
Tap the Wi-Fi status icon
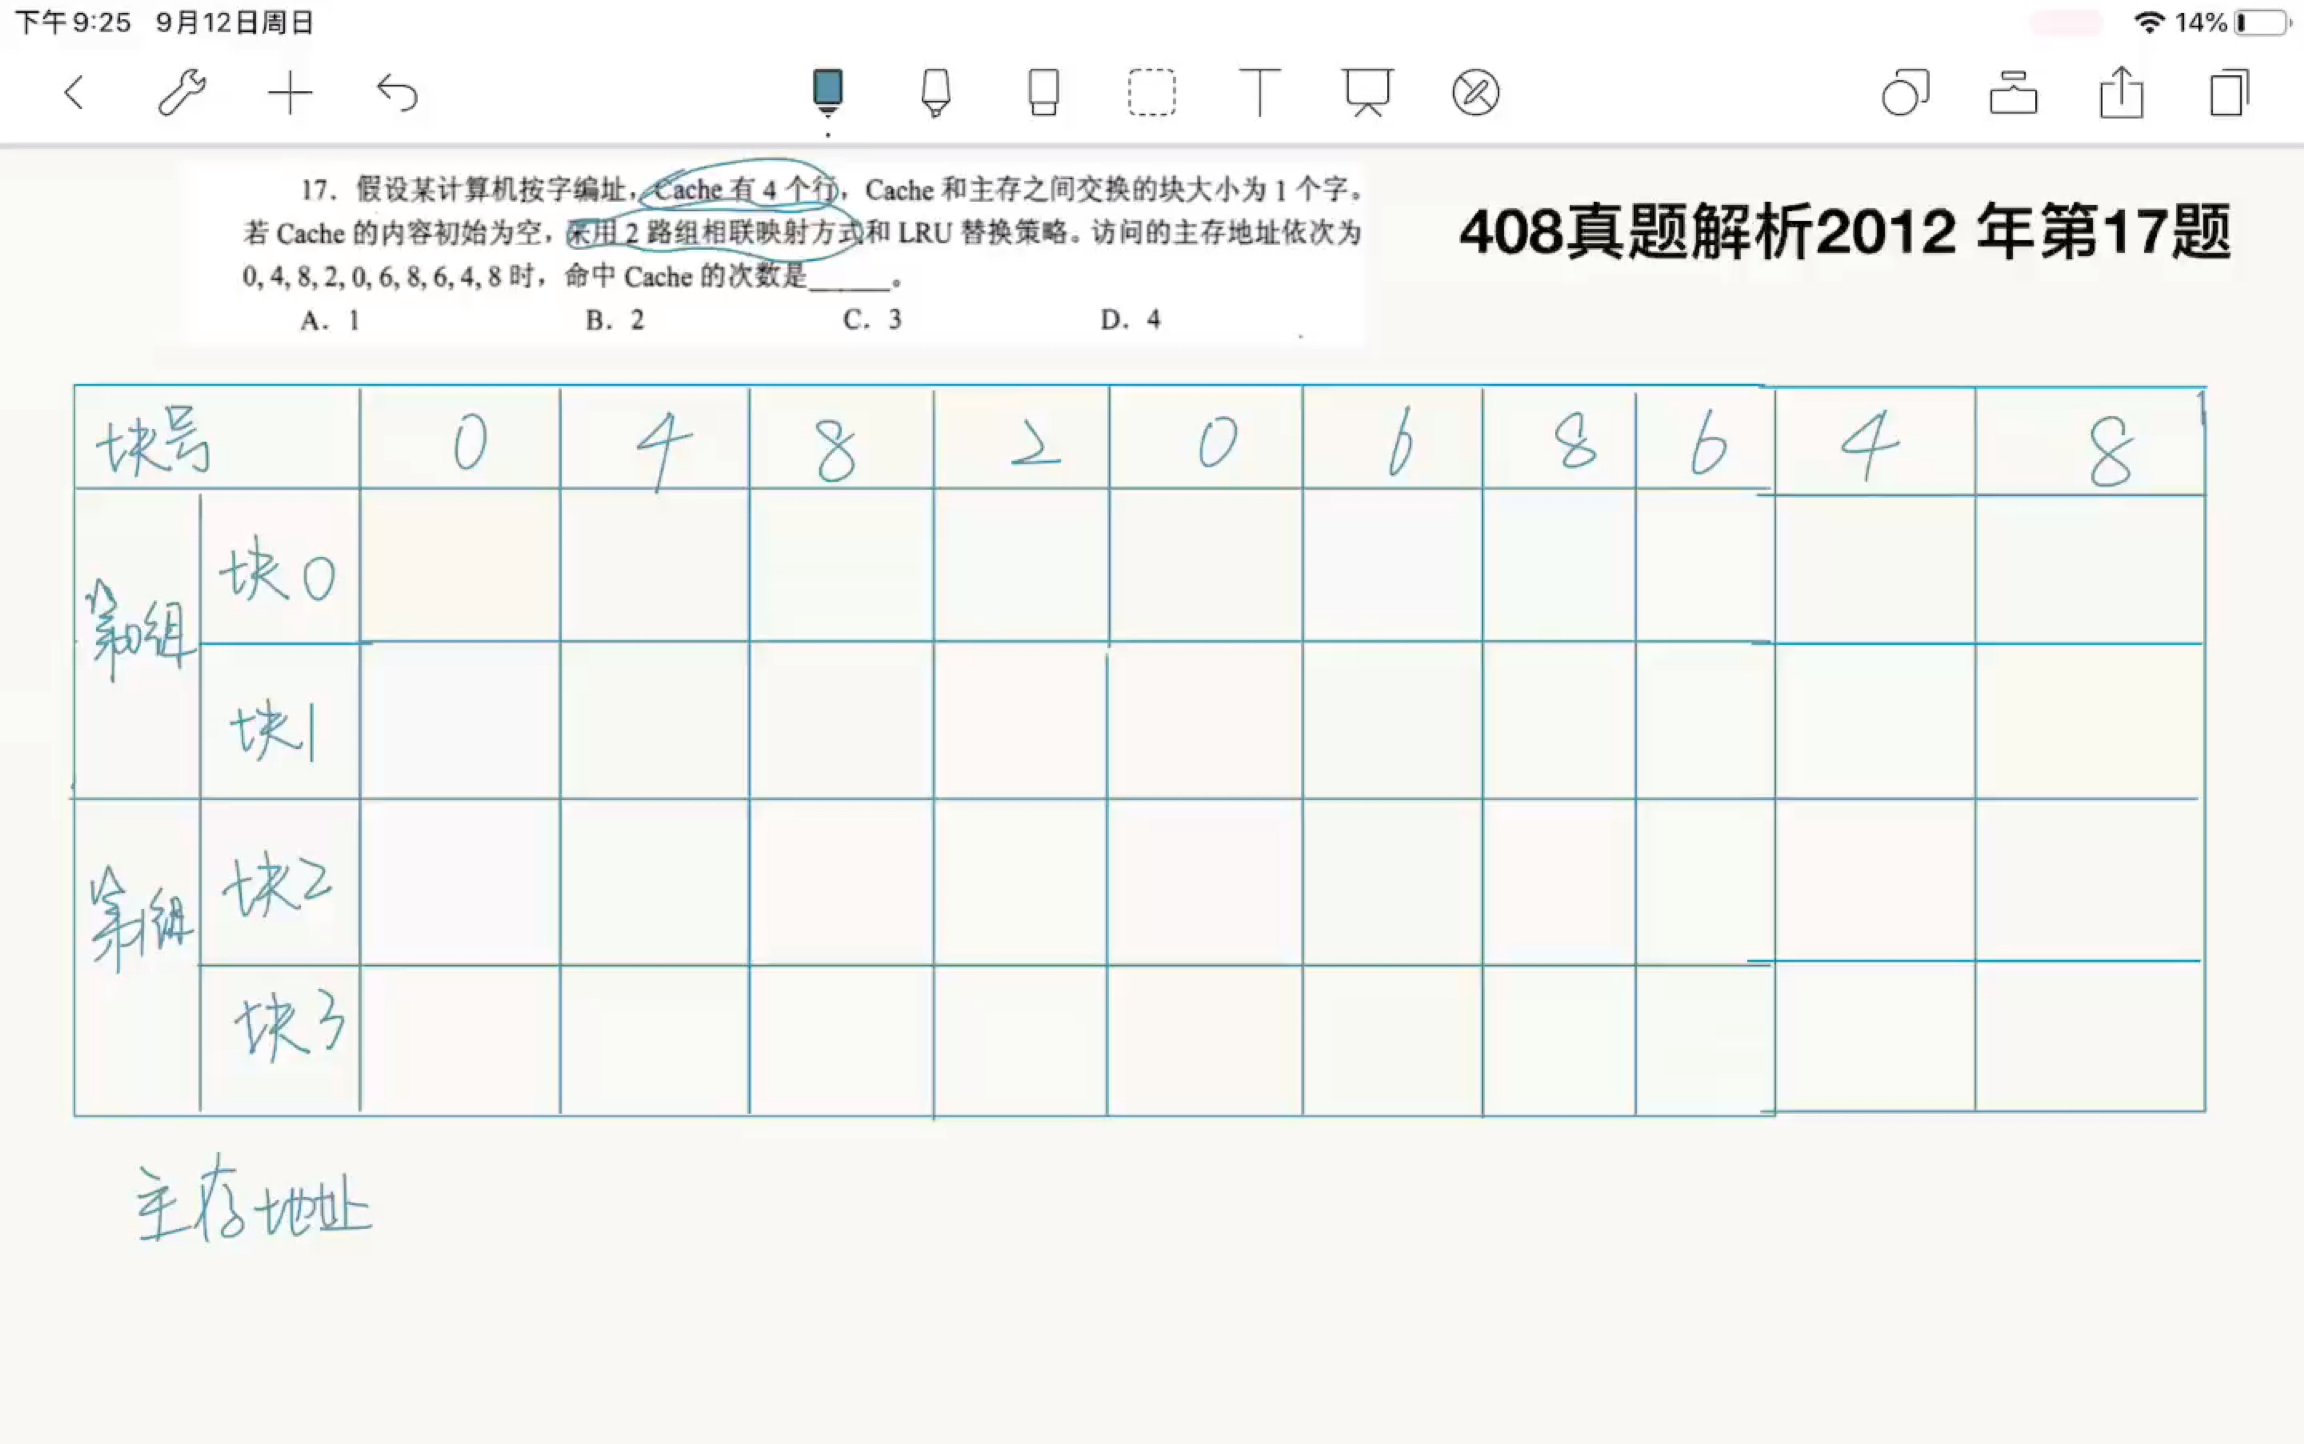coord(2149,22)
